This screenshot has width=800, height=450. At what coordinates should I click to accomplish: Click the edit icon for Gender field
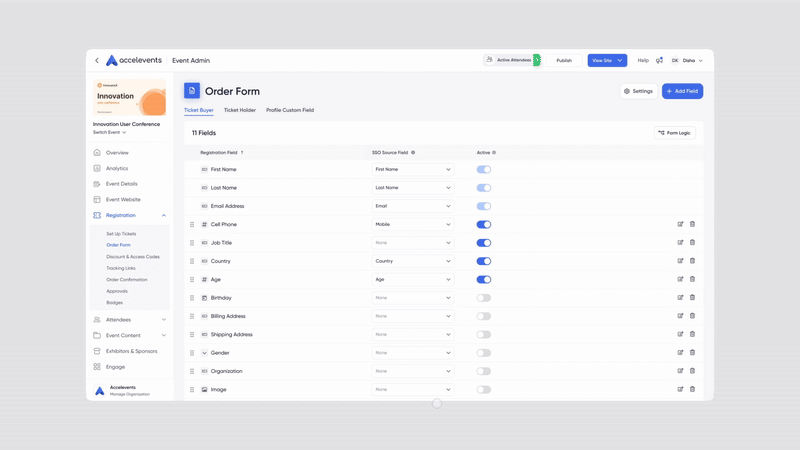681,352
